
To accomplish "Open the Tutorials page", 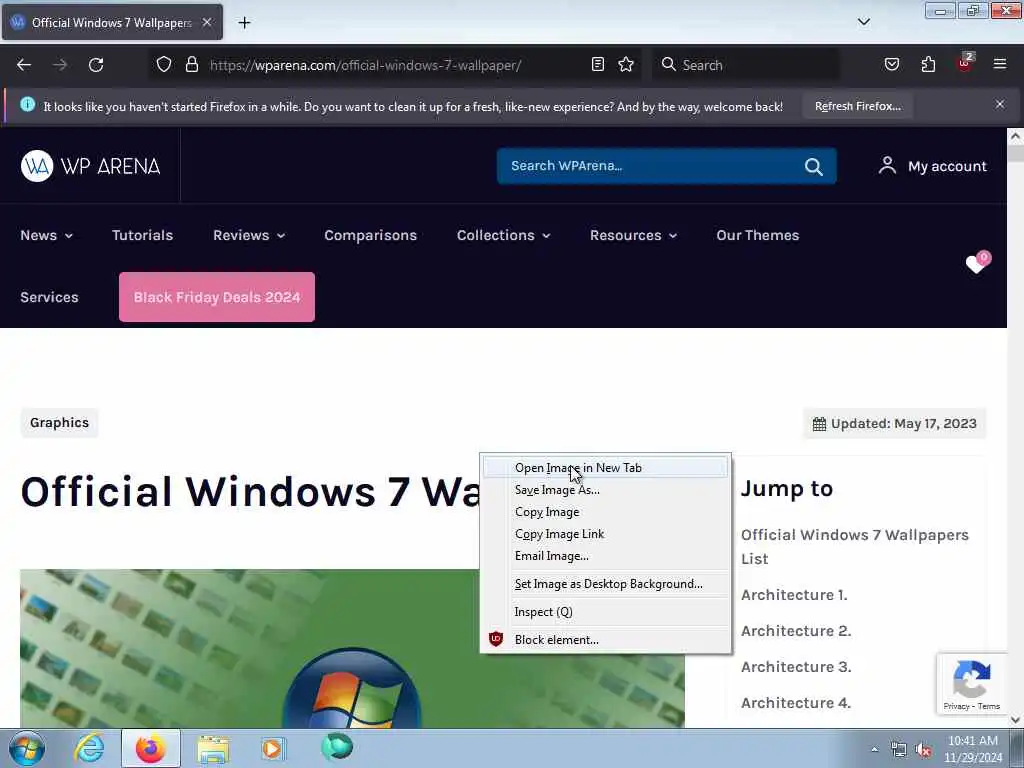I will pyautogui.click(x=142, y=235).
